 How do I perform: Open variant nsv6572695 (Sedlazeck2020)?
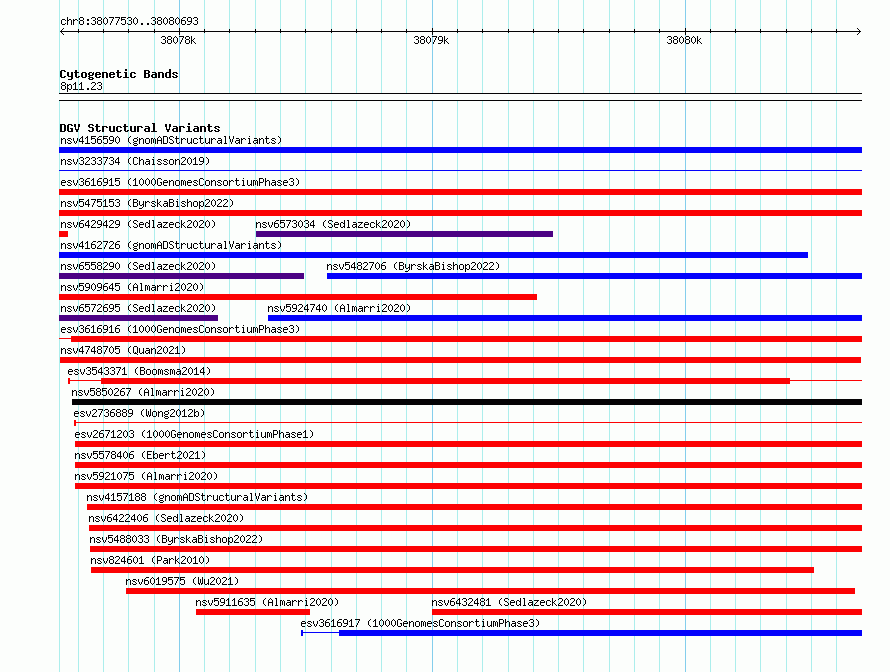[x=138, y=308]
